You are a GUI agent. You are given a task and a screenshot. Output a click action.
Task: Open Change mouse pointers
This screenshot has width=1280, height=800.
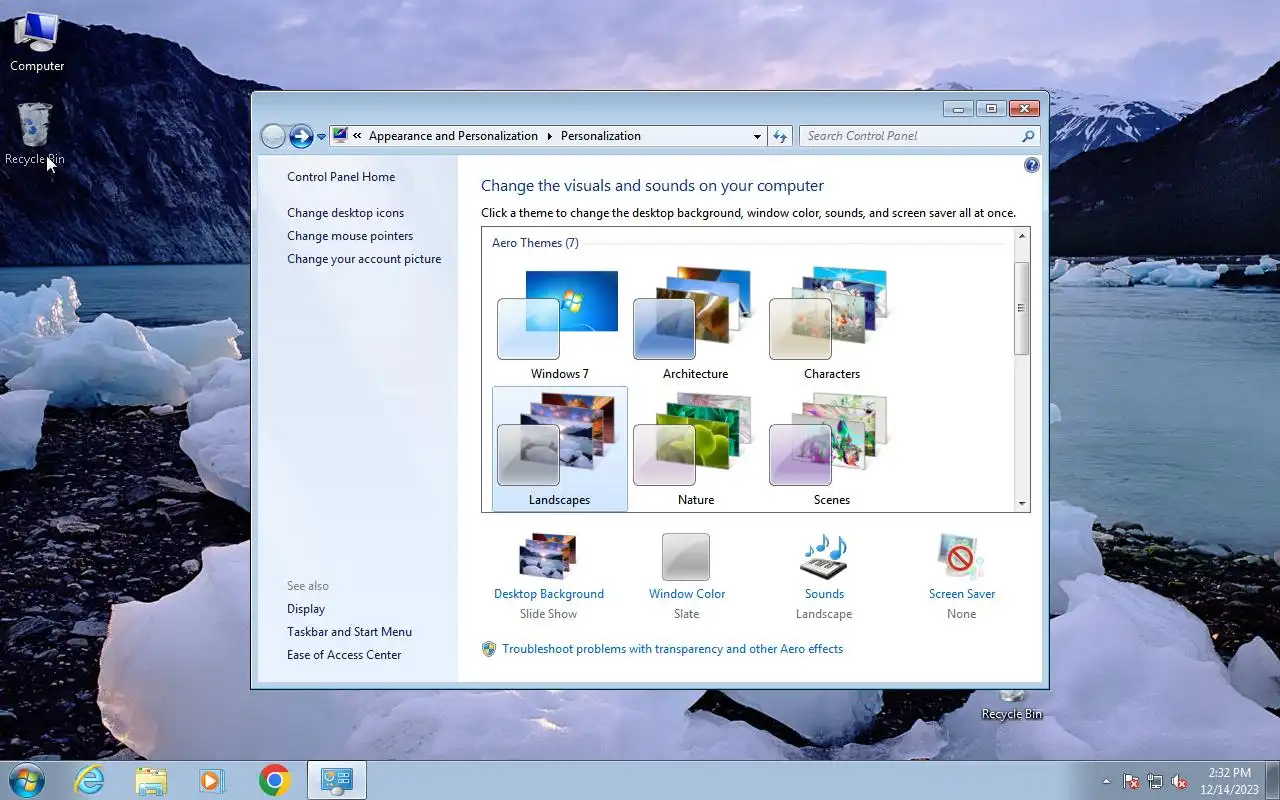(x=350, y=236)
